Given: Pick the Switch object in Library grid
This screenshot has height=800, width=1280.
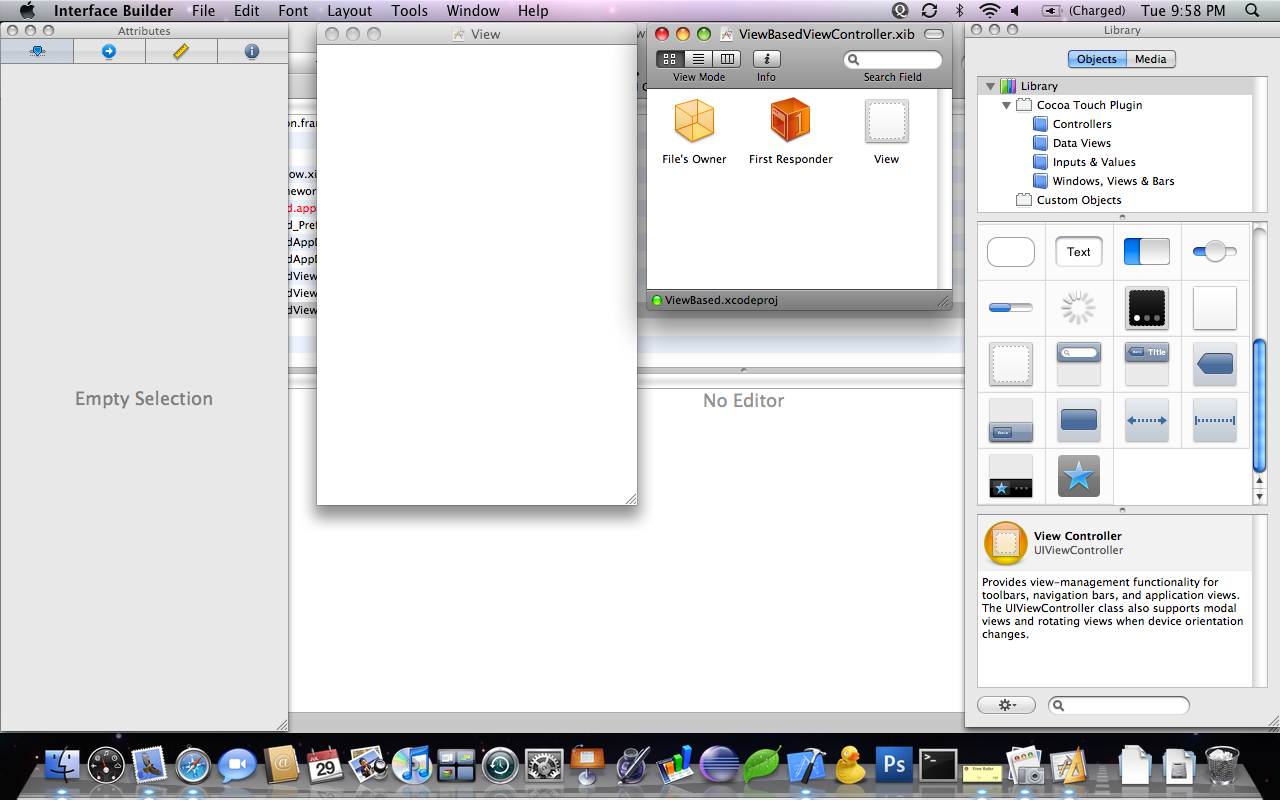Looking at the screenshot, I should pos(1147,252).
